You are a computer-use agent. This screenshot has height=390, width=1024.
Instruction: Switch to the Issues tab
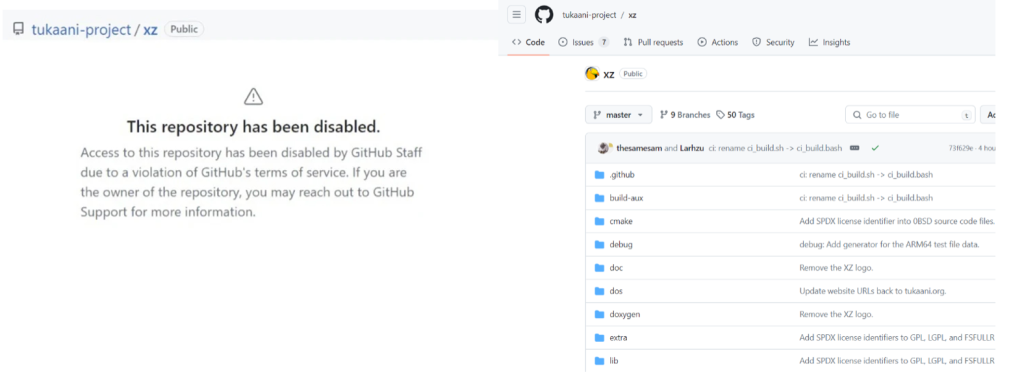[584, 42]
